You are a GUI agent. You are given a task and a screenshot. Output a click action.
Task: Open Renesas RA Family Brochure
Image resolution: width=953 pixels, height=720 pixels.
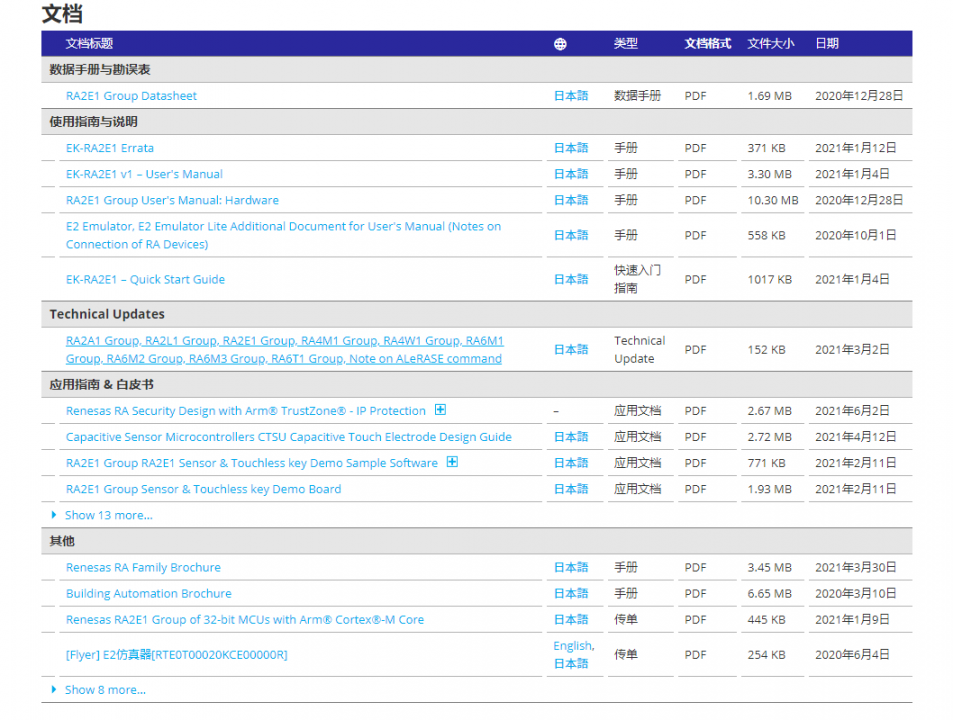[x=143, y=567]
